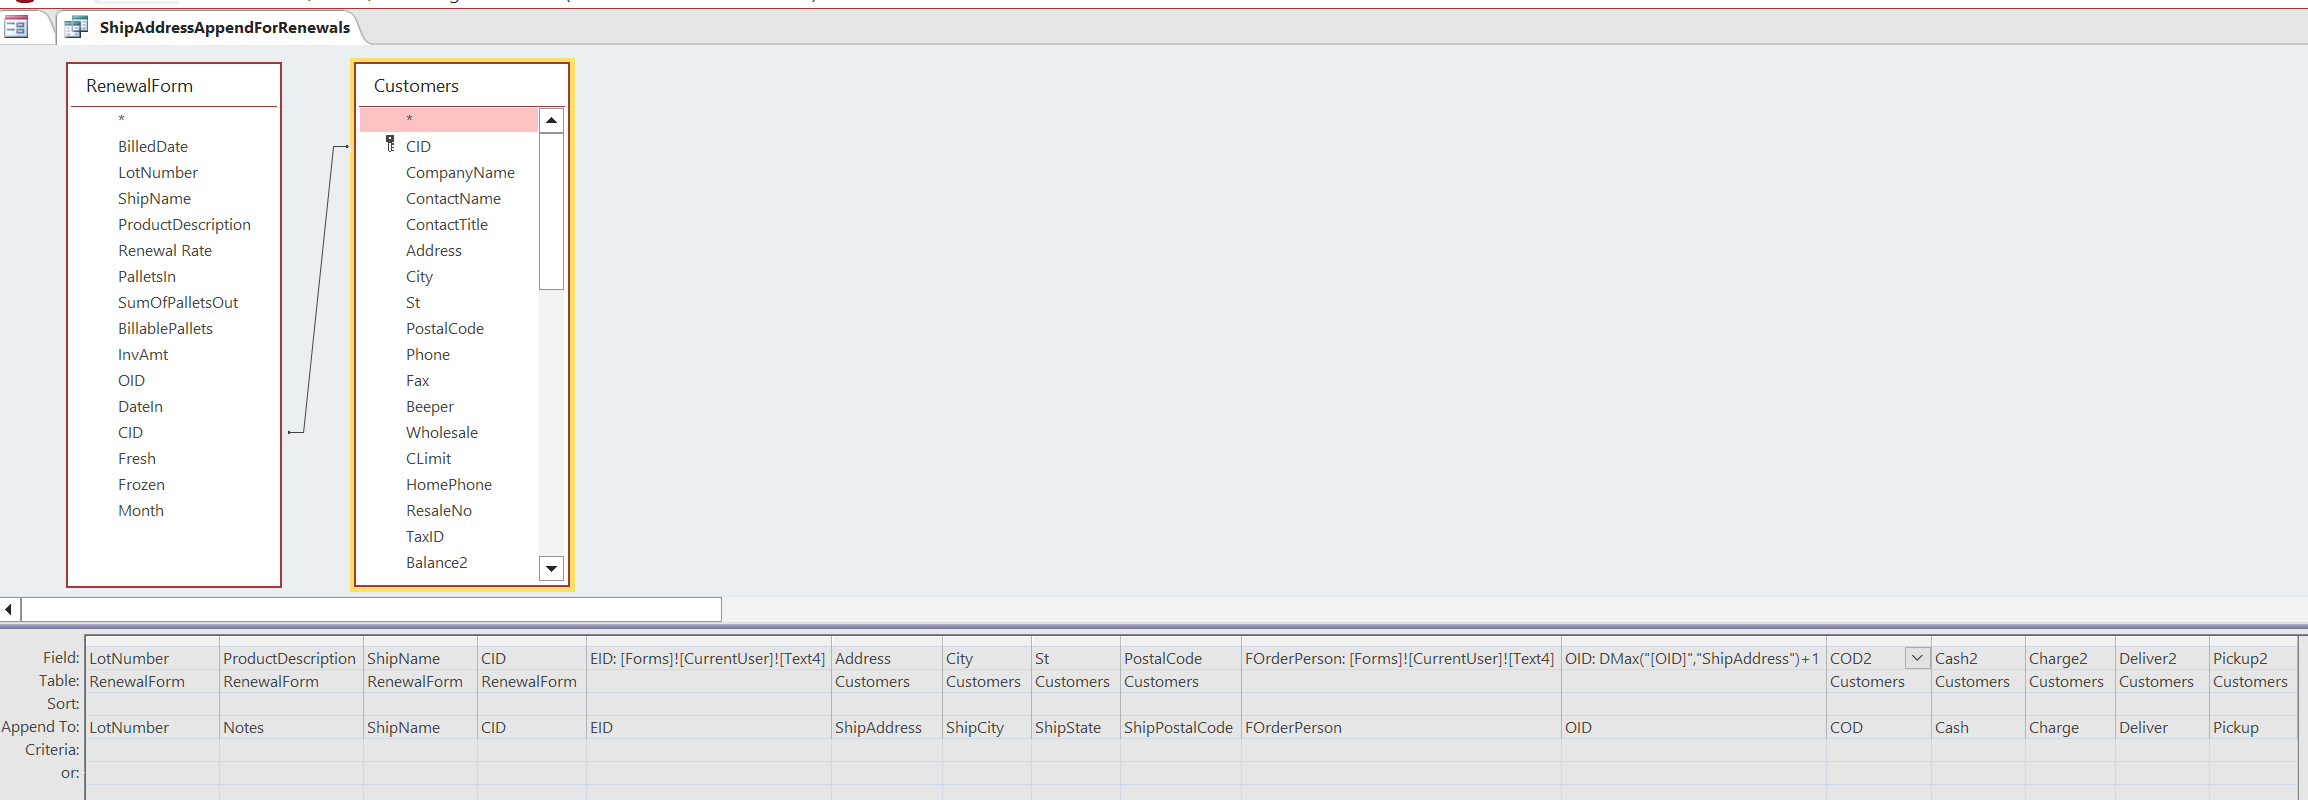Select the asterisk row in Customers table
Viewport: 2308px width, 800px height.
(x=448, y=120)
